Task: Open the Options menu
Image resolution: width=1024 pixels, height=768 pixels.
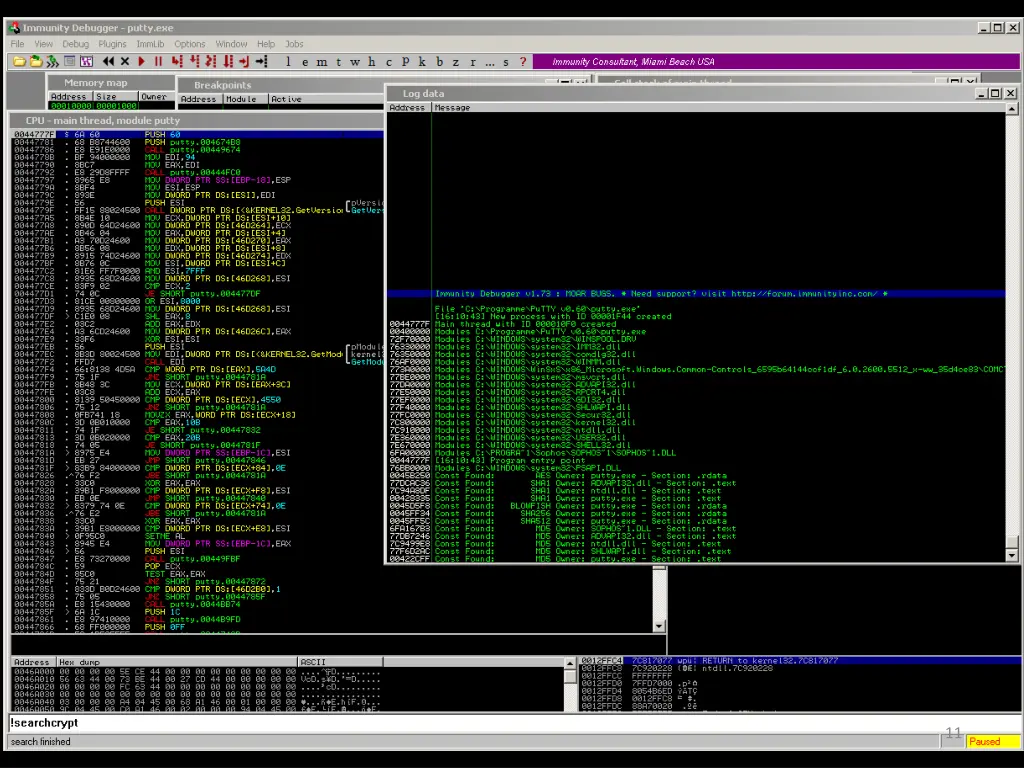Action: pyautogui.click(x=189, y=44)
